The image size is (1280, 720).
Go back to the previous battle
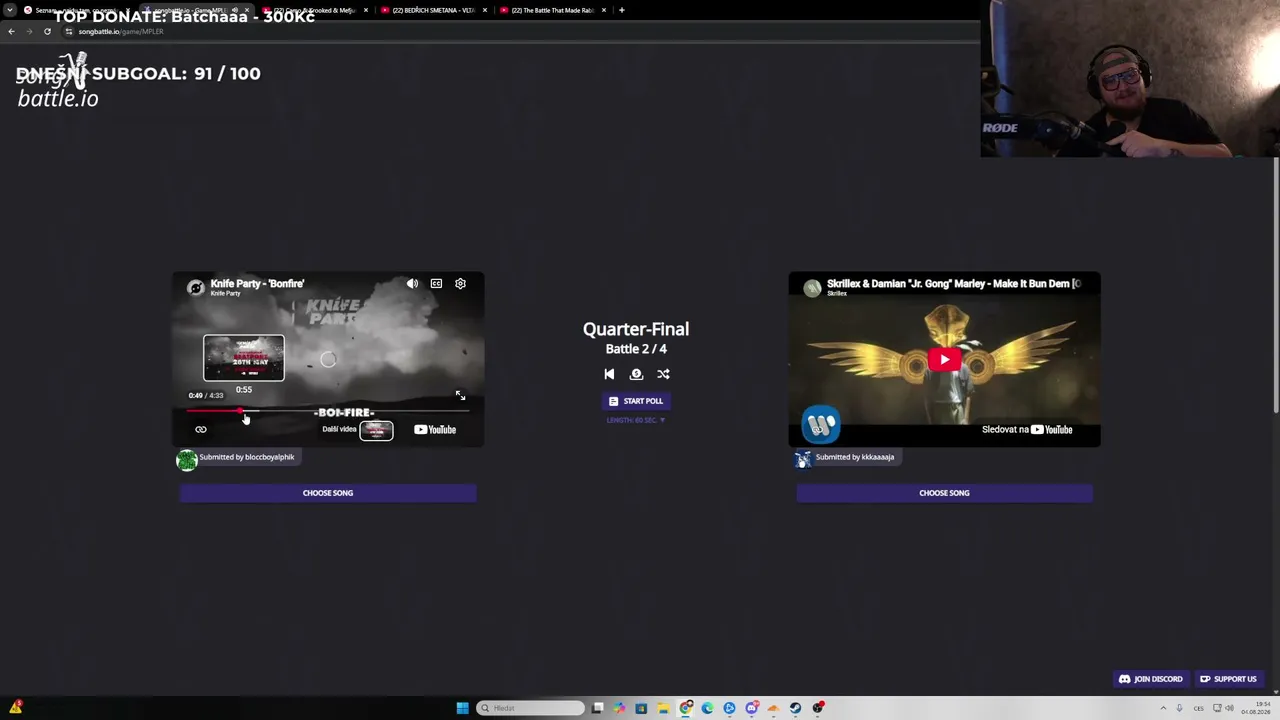tap(609, 374)
